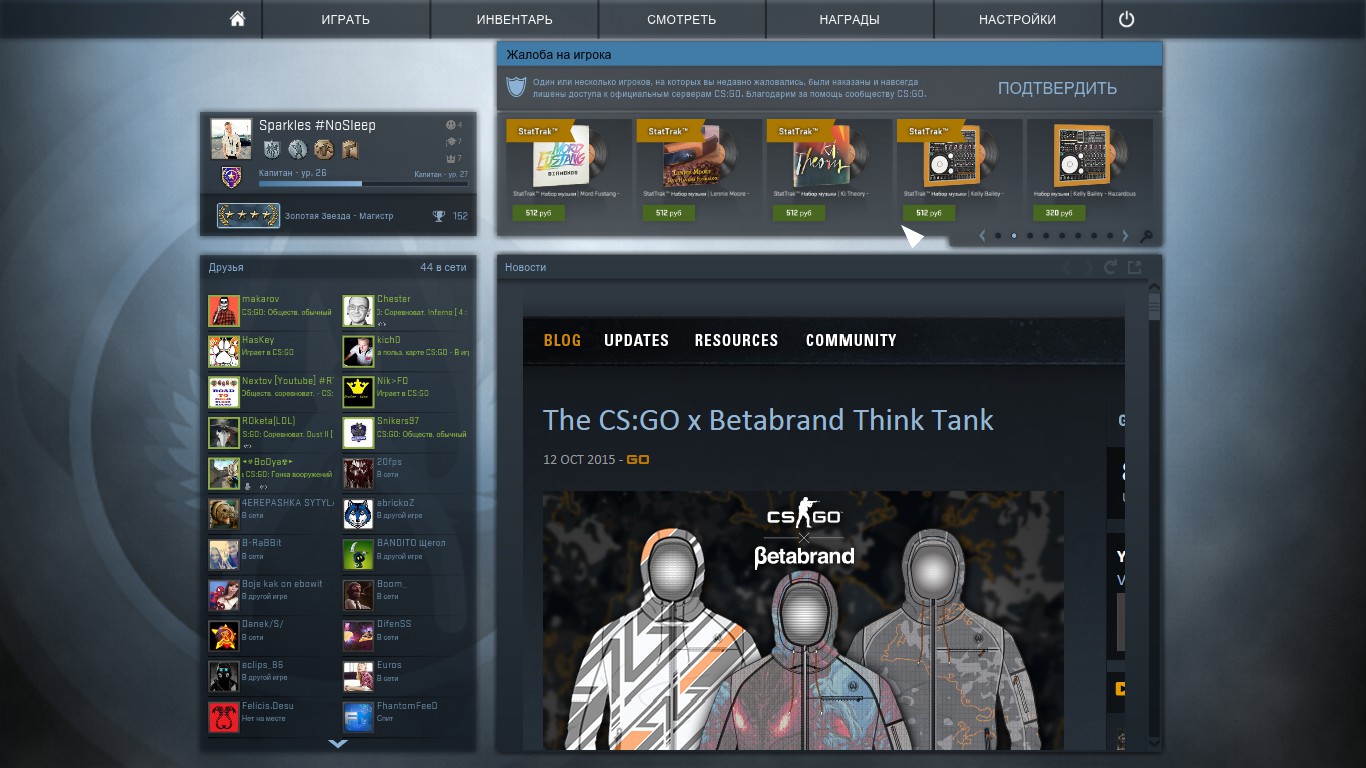Click the '44 в сети' online count
1366x768 pixels.
pyautogui.click(x=443, y=268)
